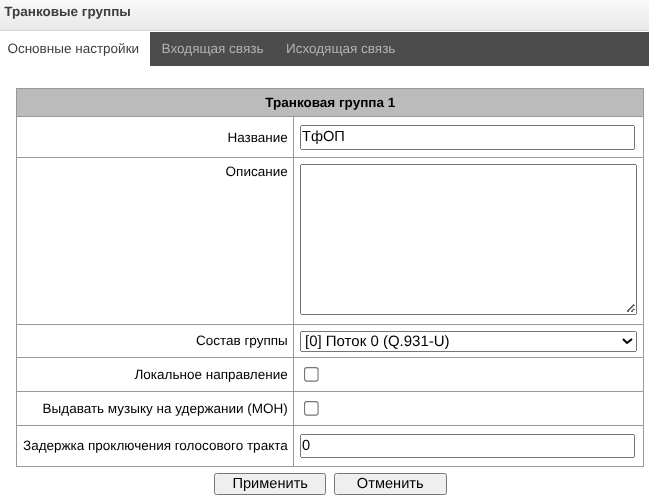
Task: Click the Применить button
Action: [269, 483]
